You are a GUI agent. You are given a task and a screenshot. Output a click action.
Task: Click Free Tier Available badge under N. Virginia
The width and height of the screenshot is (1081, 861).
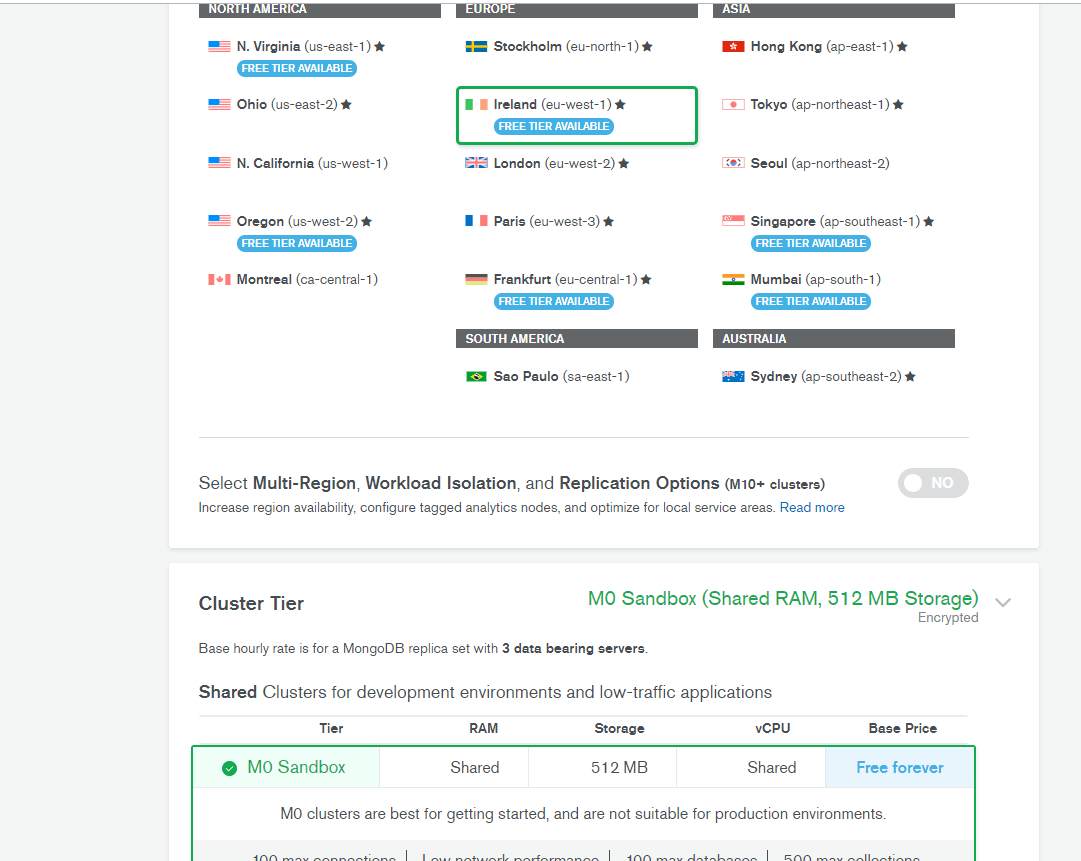pos(297,68)
